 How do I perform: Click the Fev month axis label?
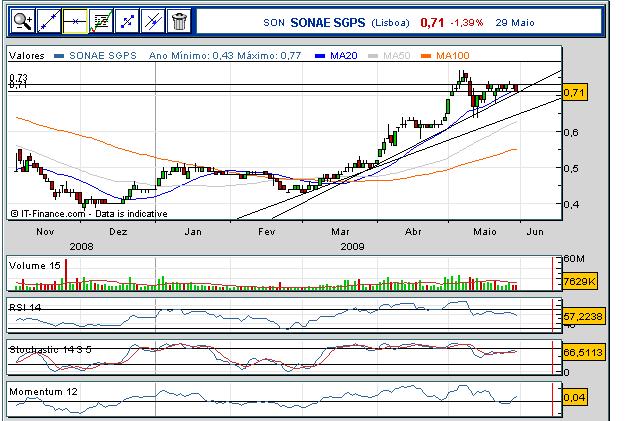(267, 232)
